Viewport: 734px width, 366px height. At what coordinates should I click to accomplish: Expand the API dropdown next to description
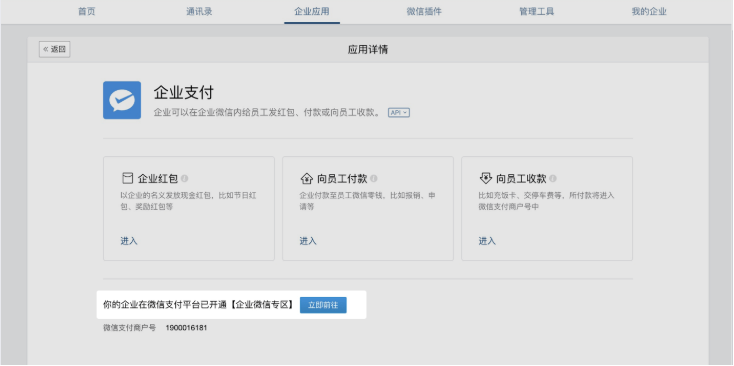point(399,113)
